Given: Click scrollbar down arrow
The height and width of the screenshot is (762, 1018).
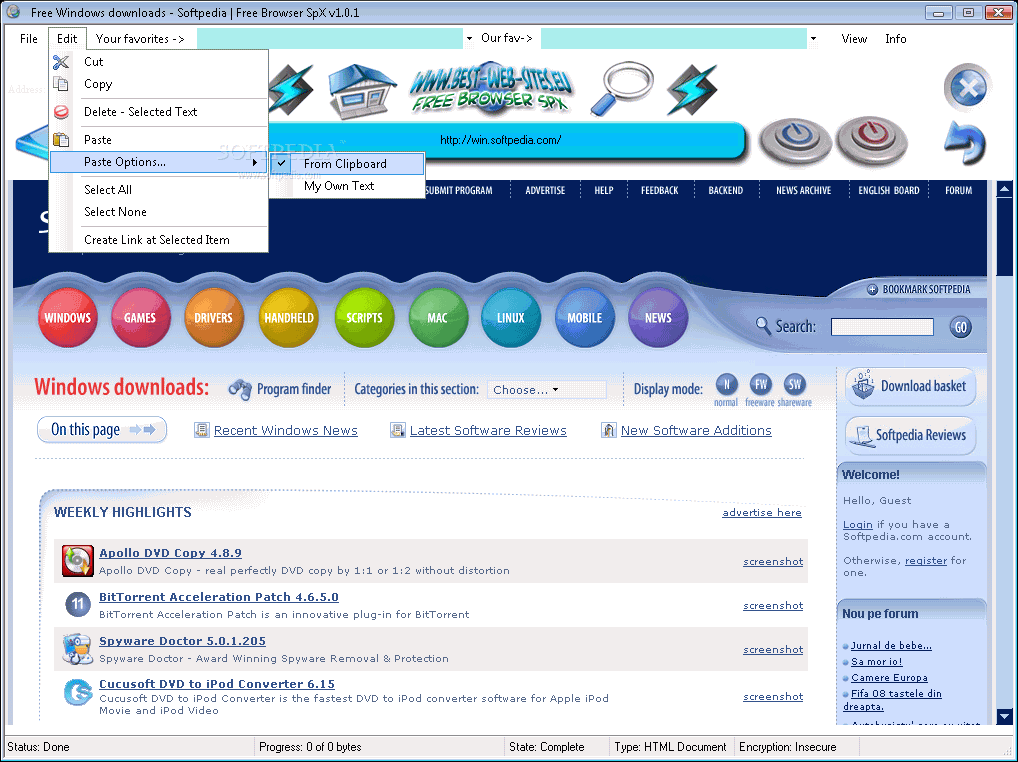Looking at the screenshot, I should [1004, 717].
